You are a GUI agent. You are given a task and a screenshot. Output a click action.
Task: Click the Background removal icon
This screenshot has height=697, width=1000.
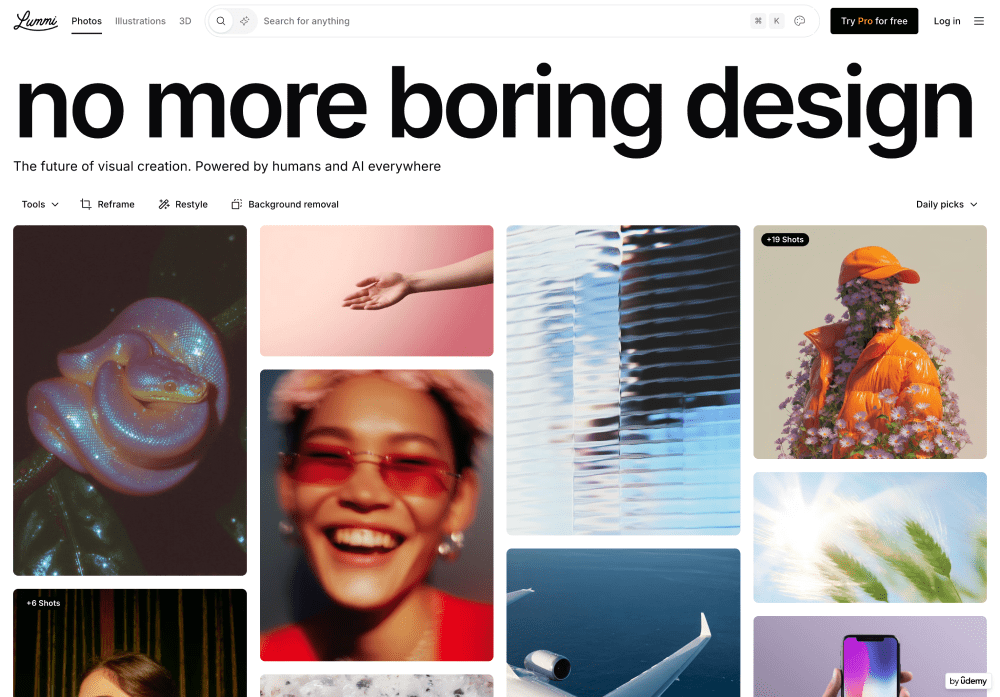[x=237, y=204]
